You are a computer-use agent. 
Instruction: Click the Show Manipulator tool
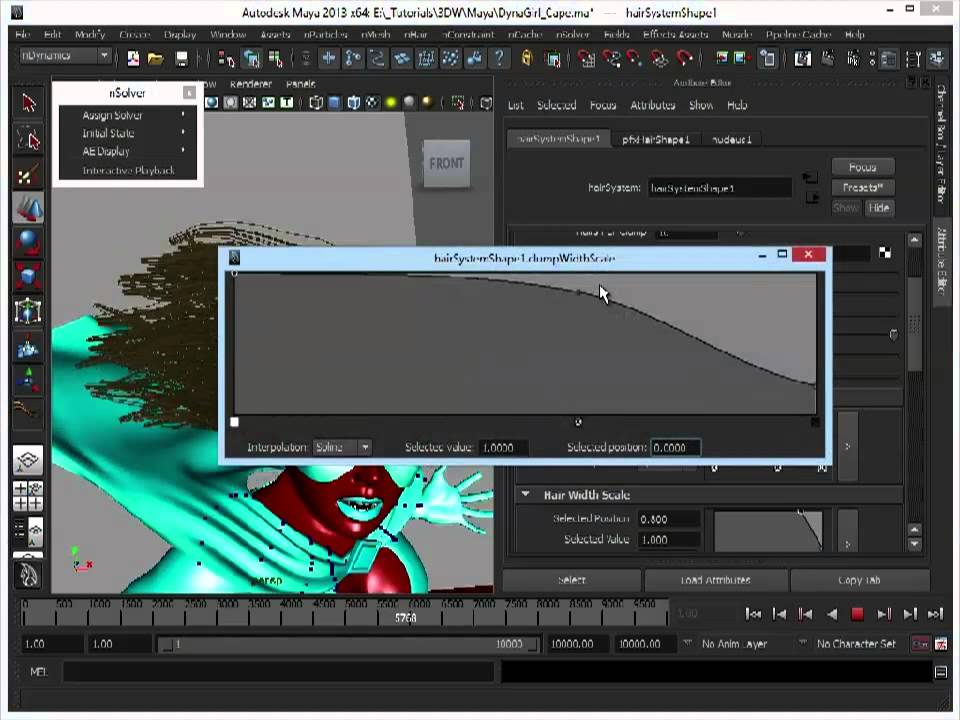pos(28,380)
